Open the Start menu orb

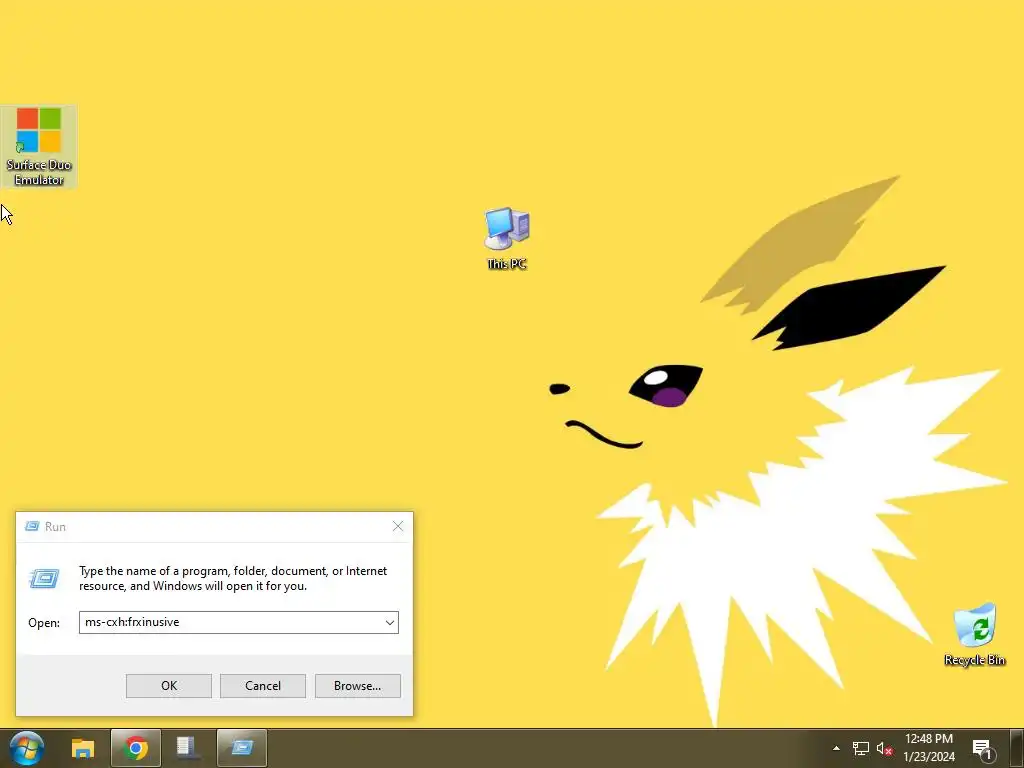tap(26, 748)
